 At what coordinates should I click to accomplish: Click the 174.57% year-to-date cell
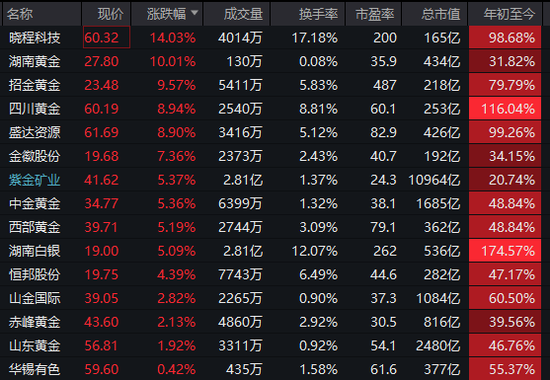505,251
